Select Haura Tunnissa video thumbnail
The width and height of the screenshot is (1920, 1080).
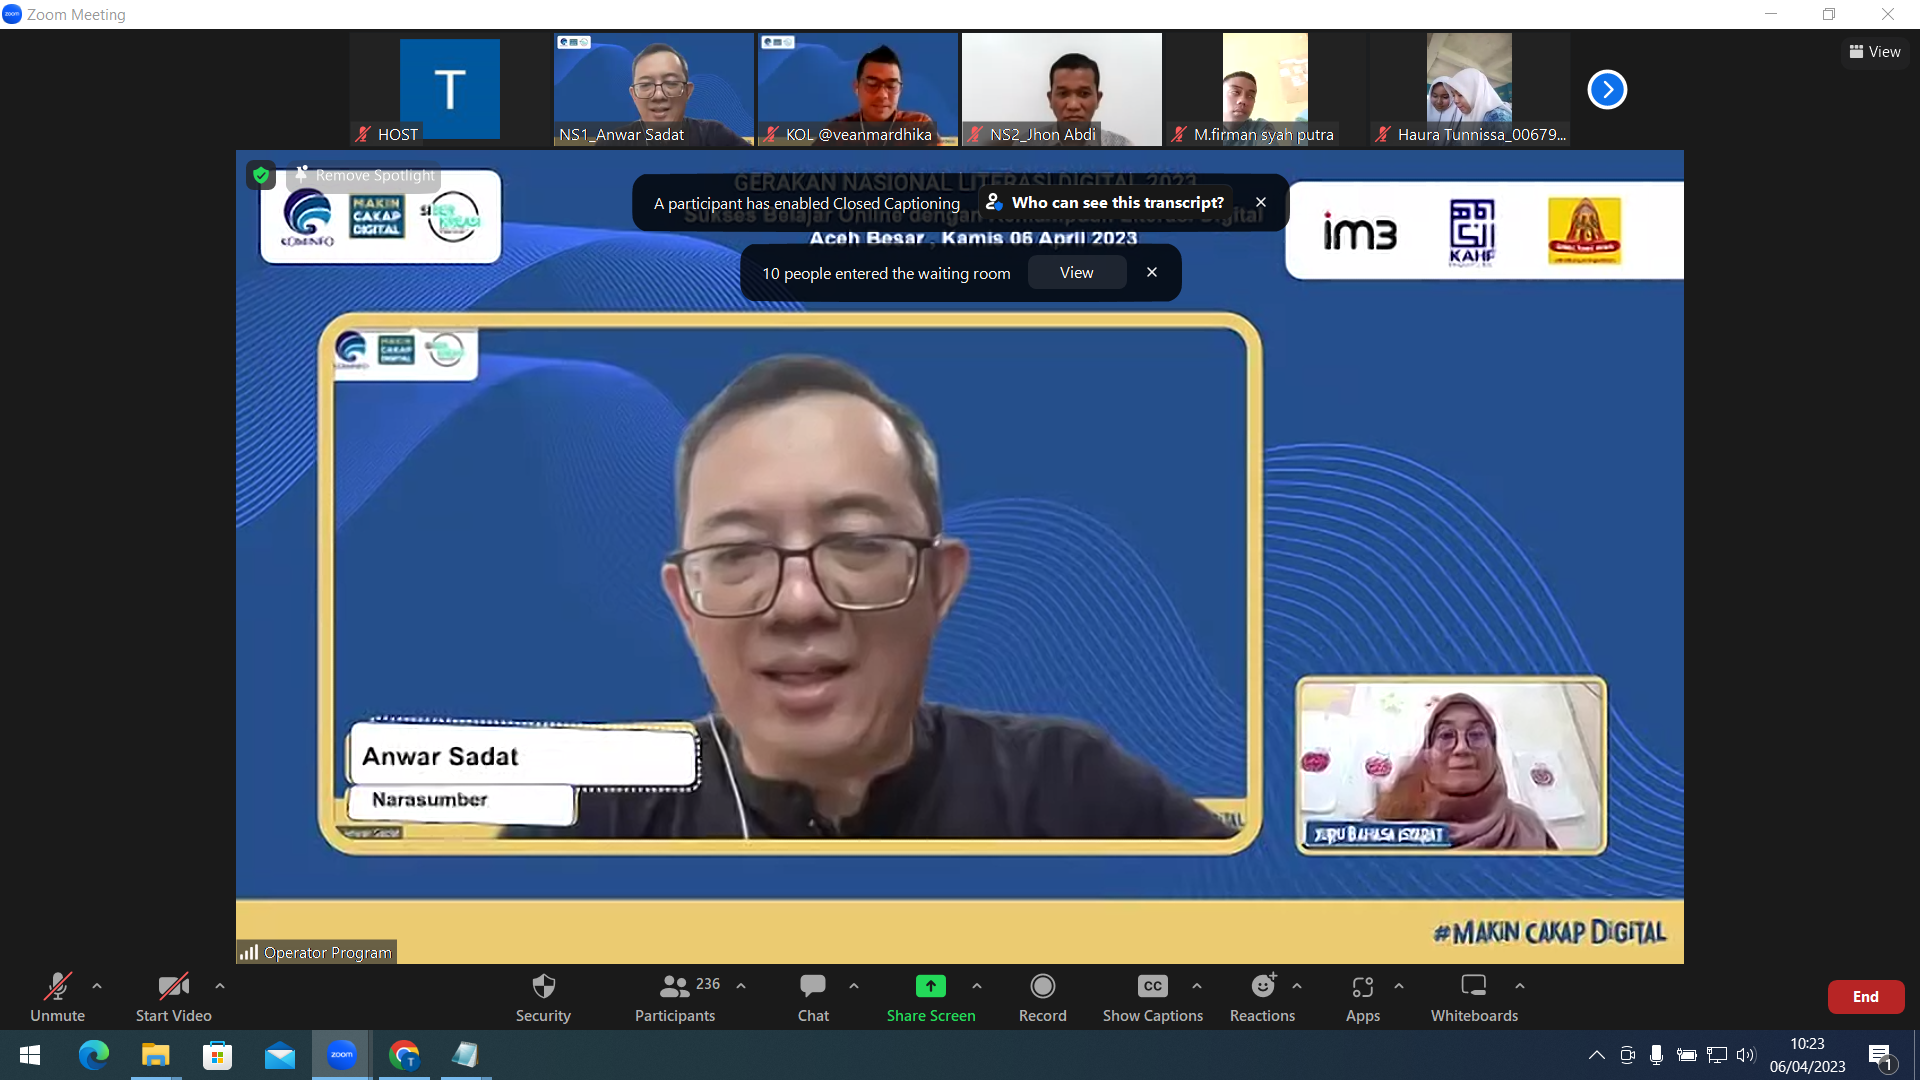[1470, 90]
